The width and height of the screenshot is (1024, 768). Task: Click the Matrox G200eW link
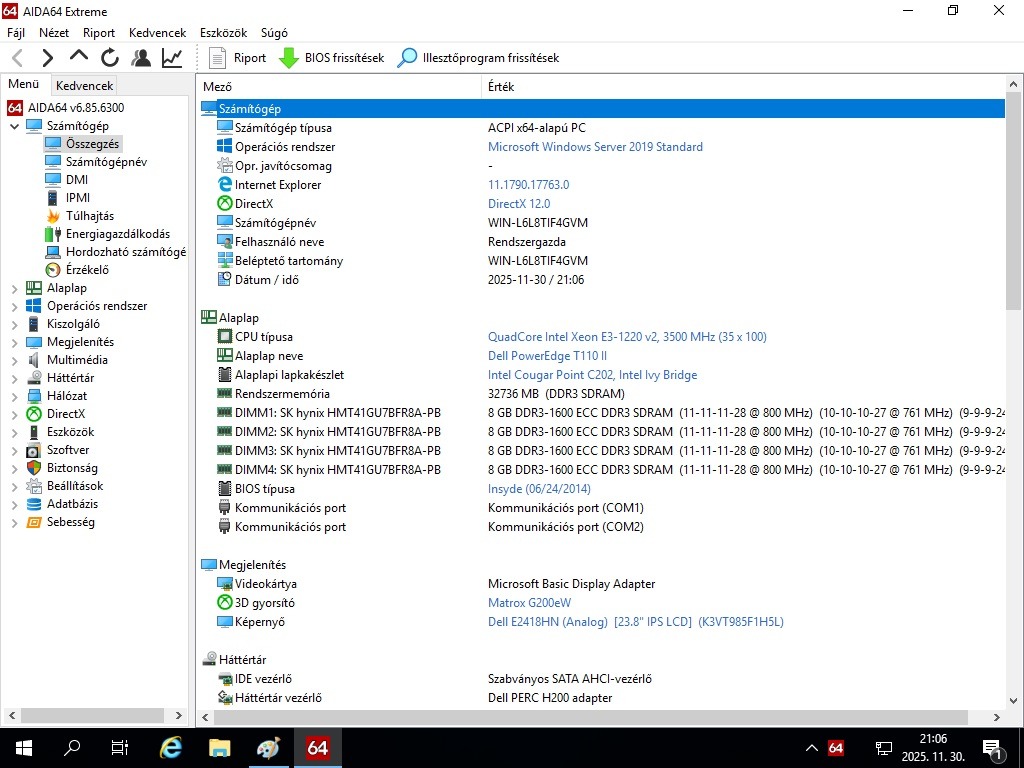(x=529, y=603)
